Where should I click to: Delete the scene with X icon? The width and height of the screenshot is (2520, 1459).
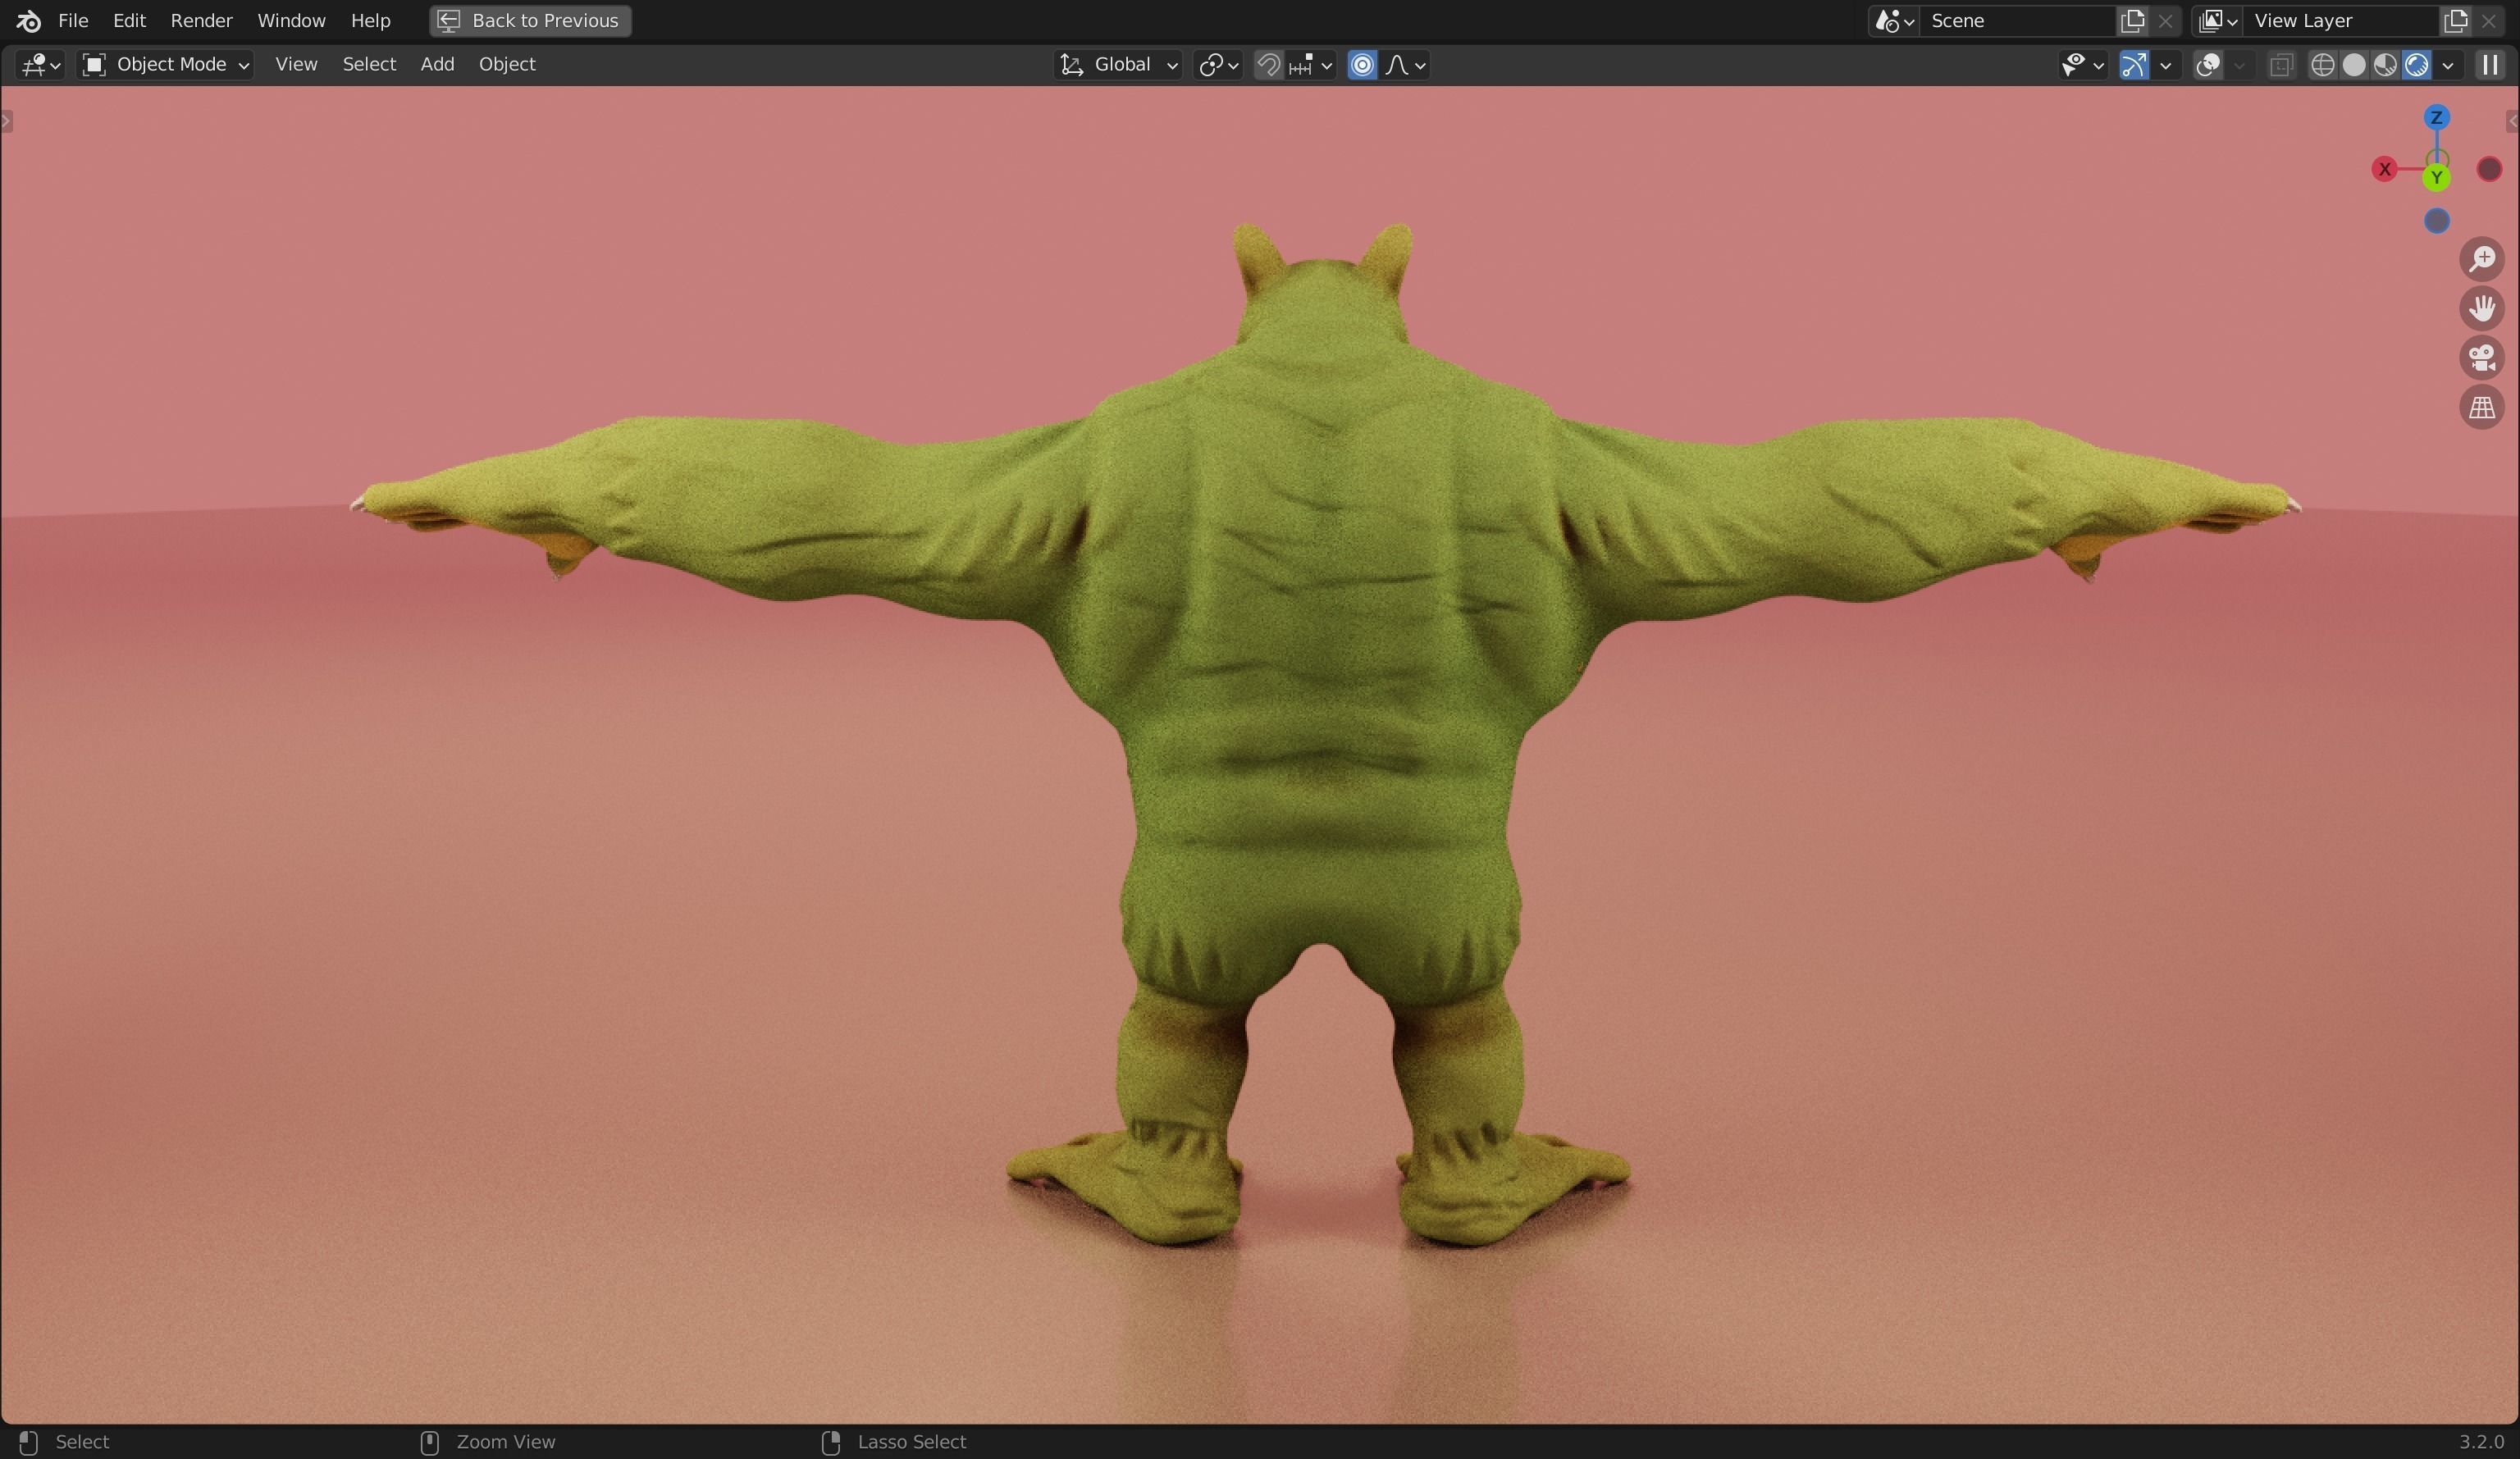pyautogui.click(x=2165, y=20)
